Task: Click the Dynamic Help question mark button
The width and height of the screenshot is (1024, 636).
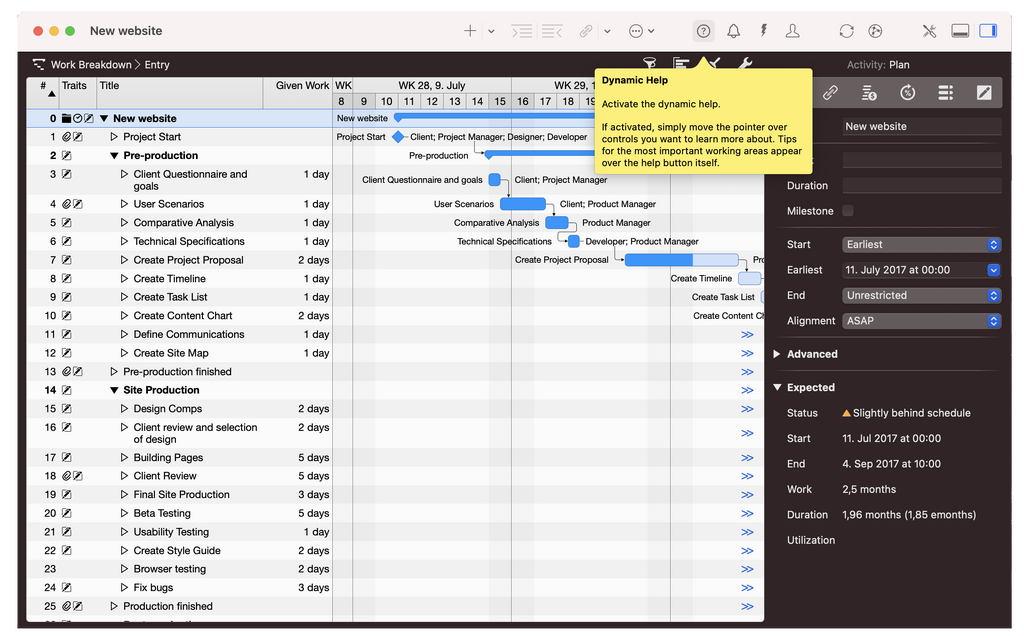Action: 703,31
